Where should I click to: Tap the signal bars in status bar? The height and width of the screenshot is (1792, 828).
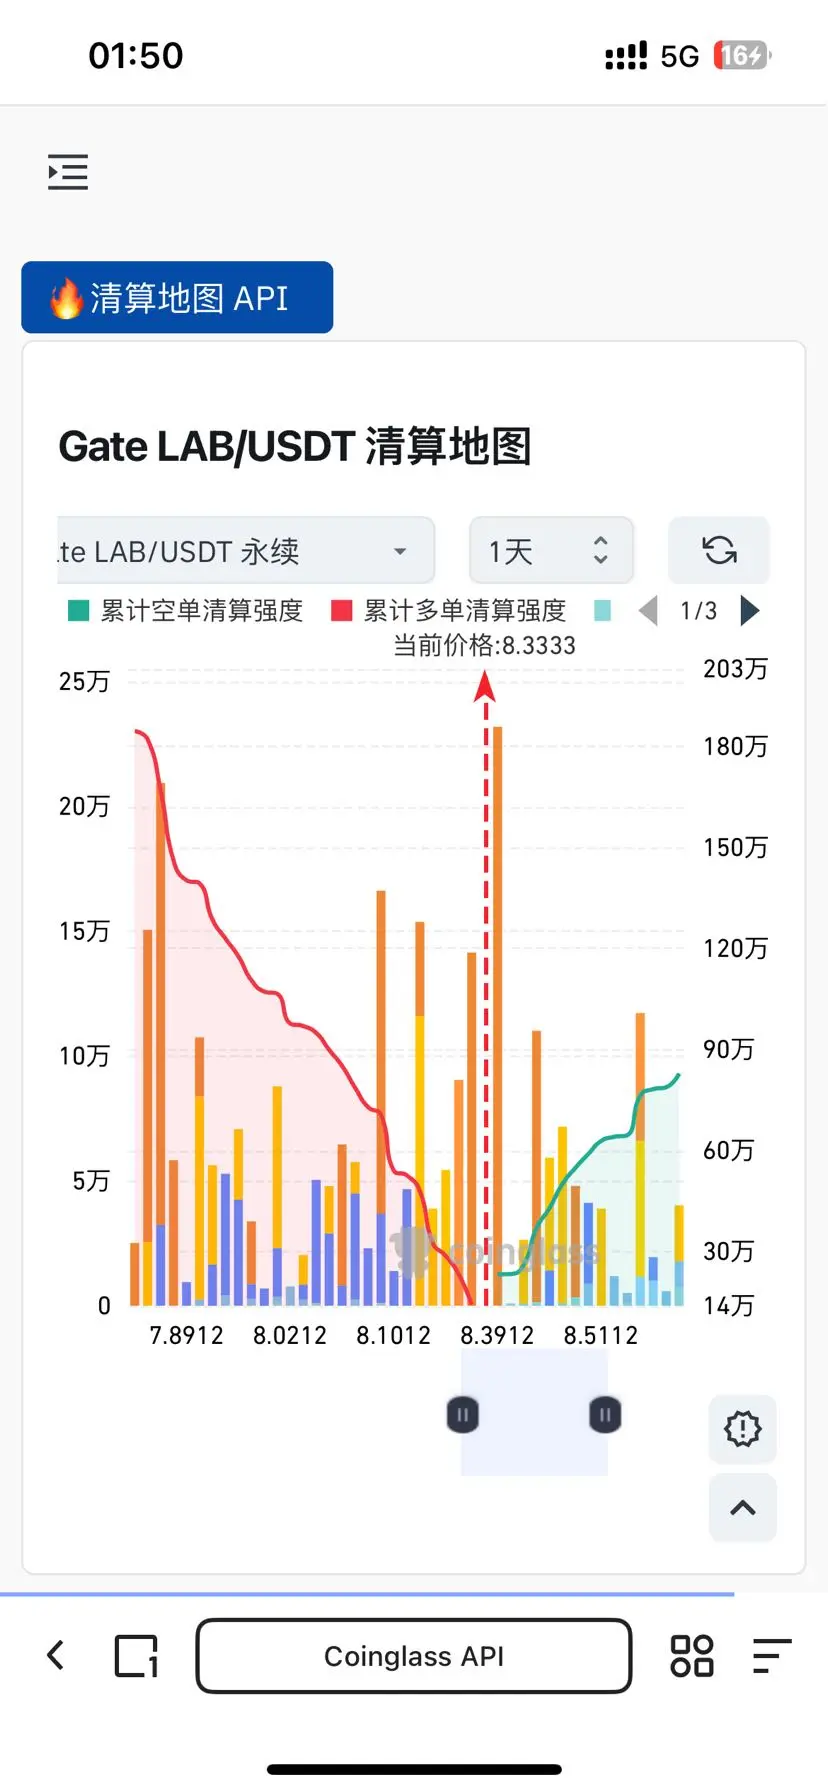[626, 56]
